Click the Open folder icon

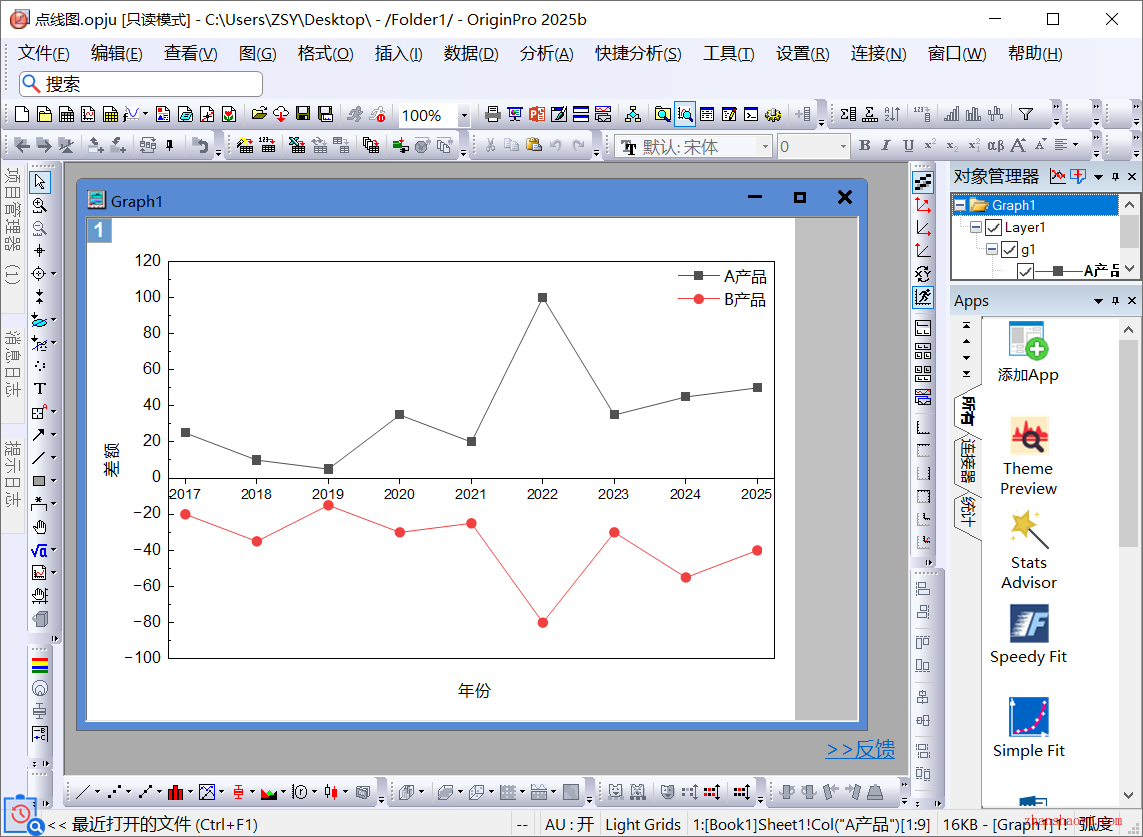click(259, 115)
